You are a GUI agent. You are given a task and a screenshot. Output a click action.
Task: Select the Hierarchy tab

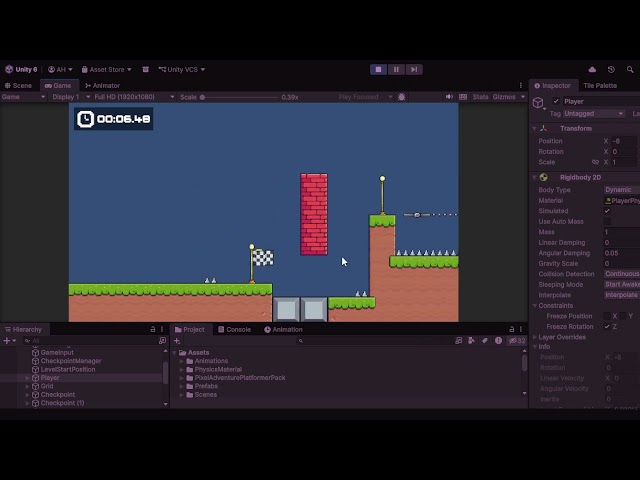click(24, 330)
